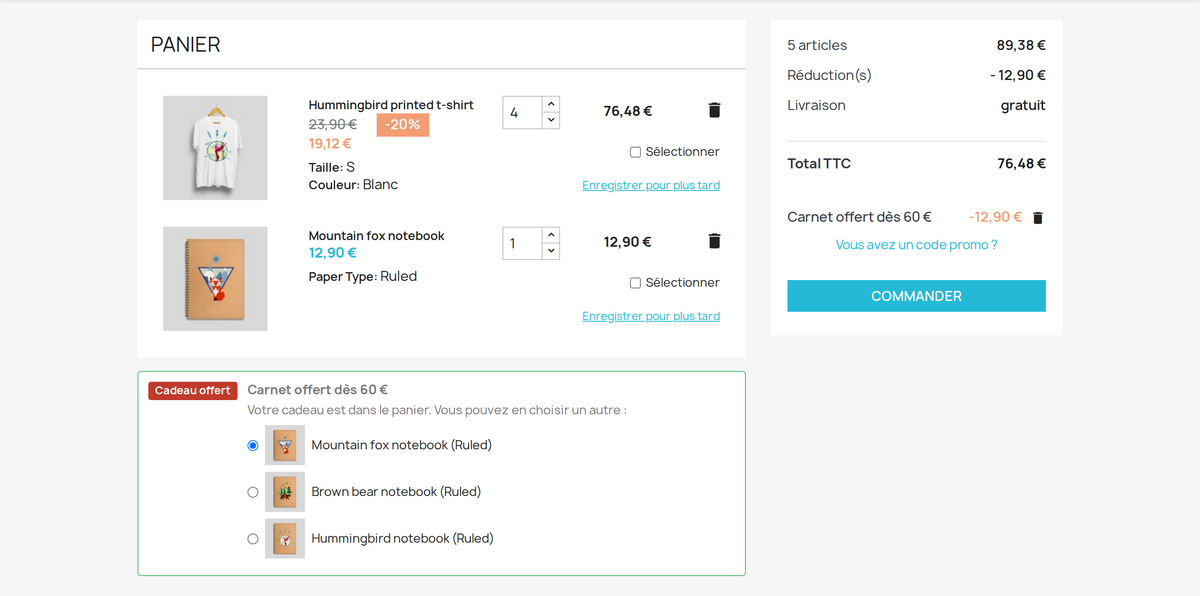This screenshot has width=1200, height=596.
Task: Click the t-shirt product image
Action: [x=215, y=148]
